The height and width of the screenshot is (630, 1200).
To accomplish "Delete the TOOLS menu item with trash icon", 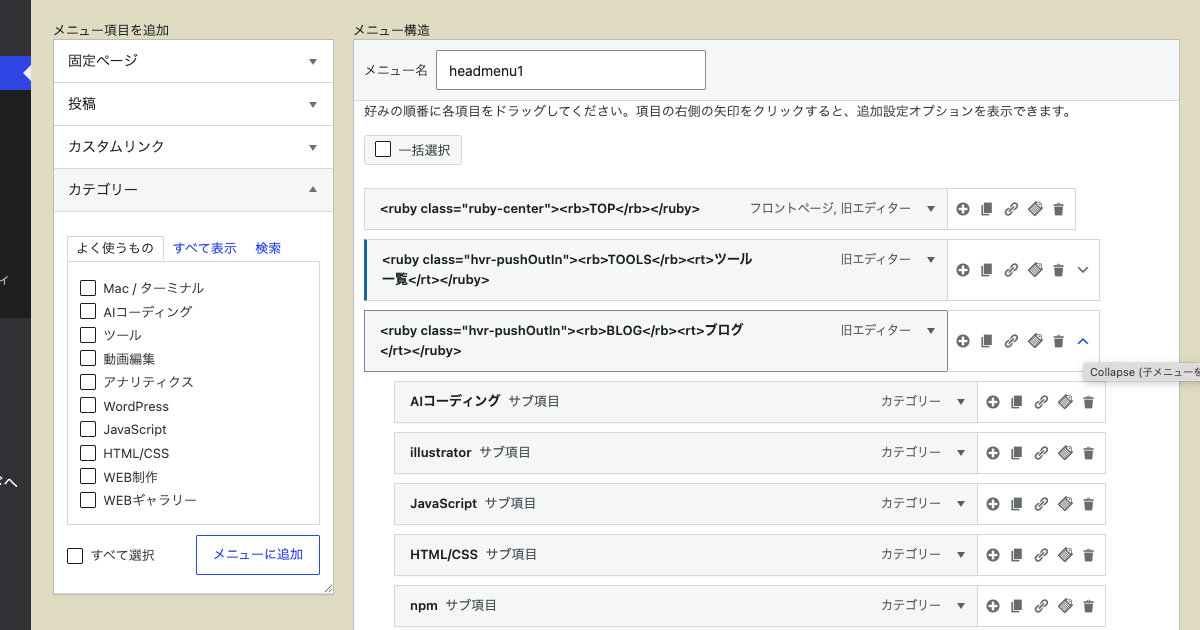I will tap(1059, 270).
